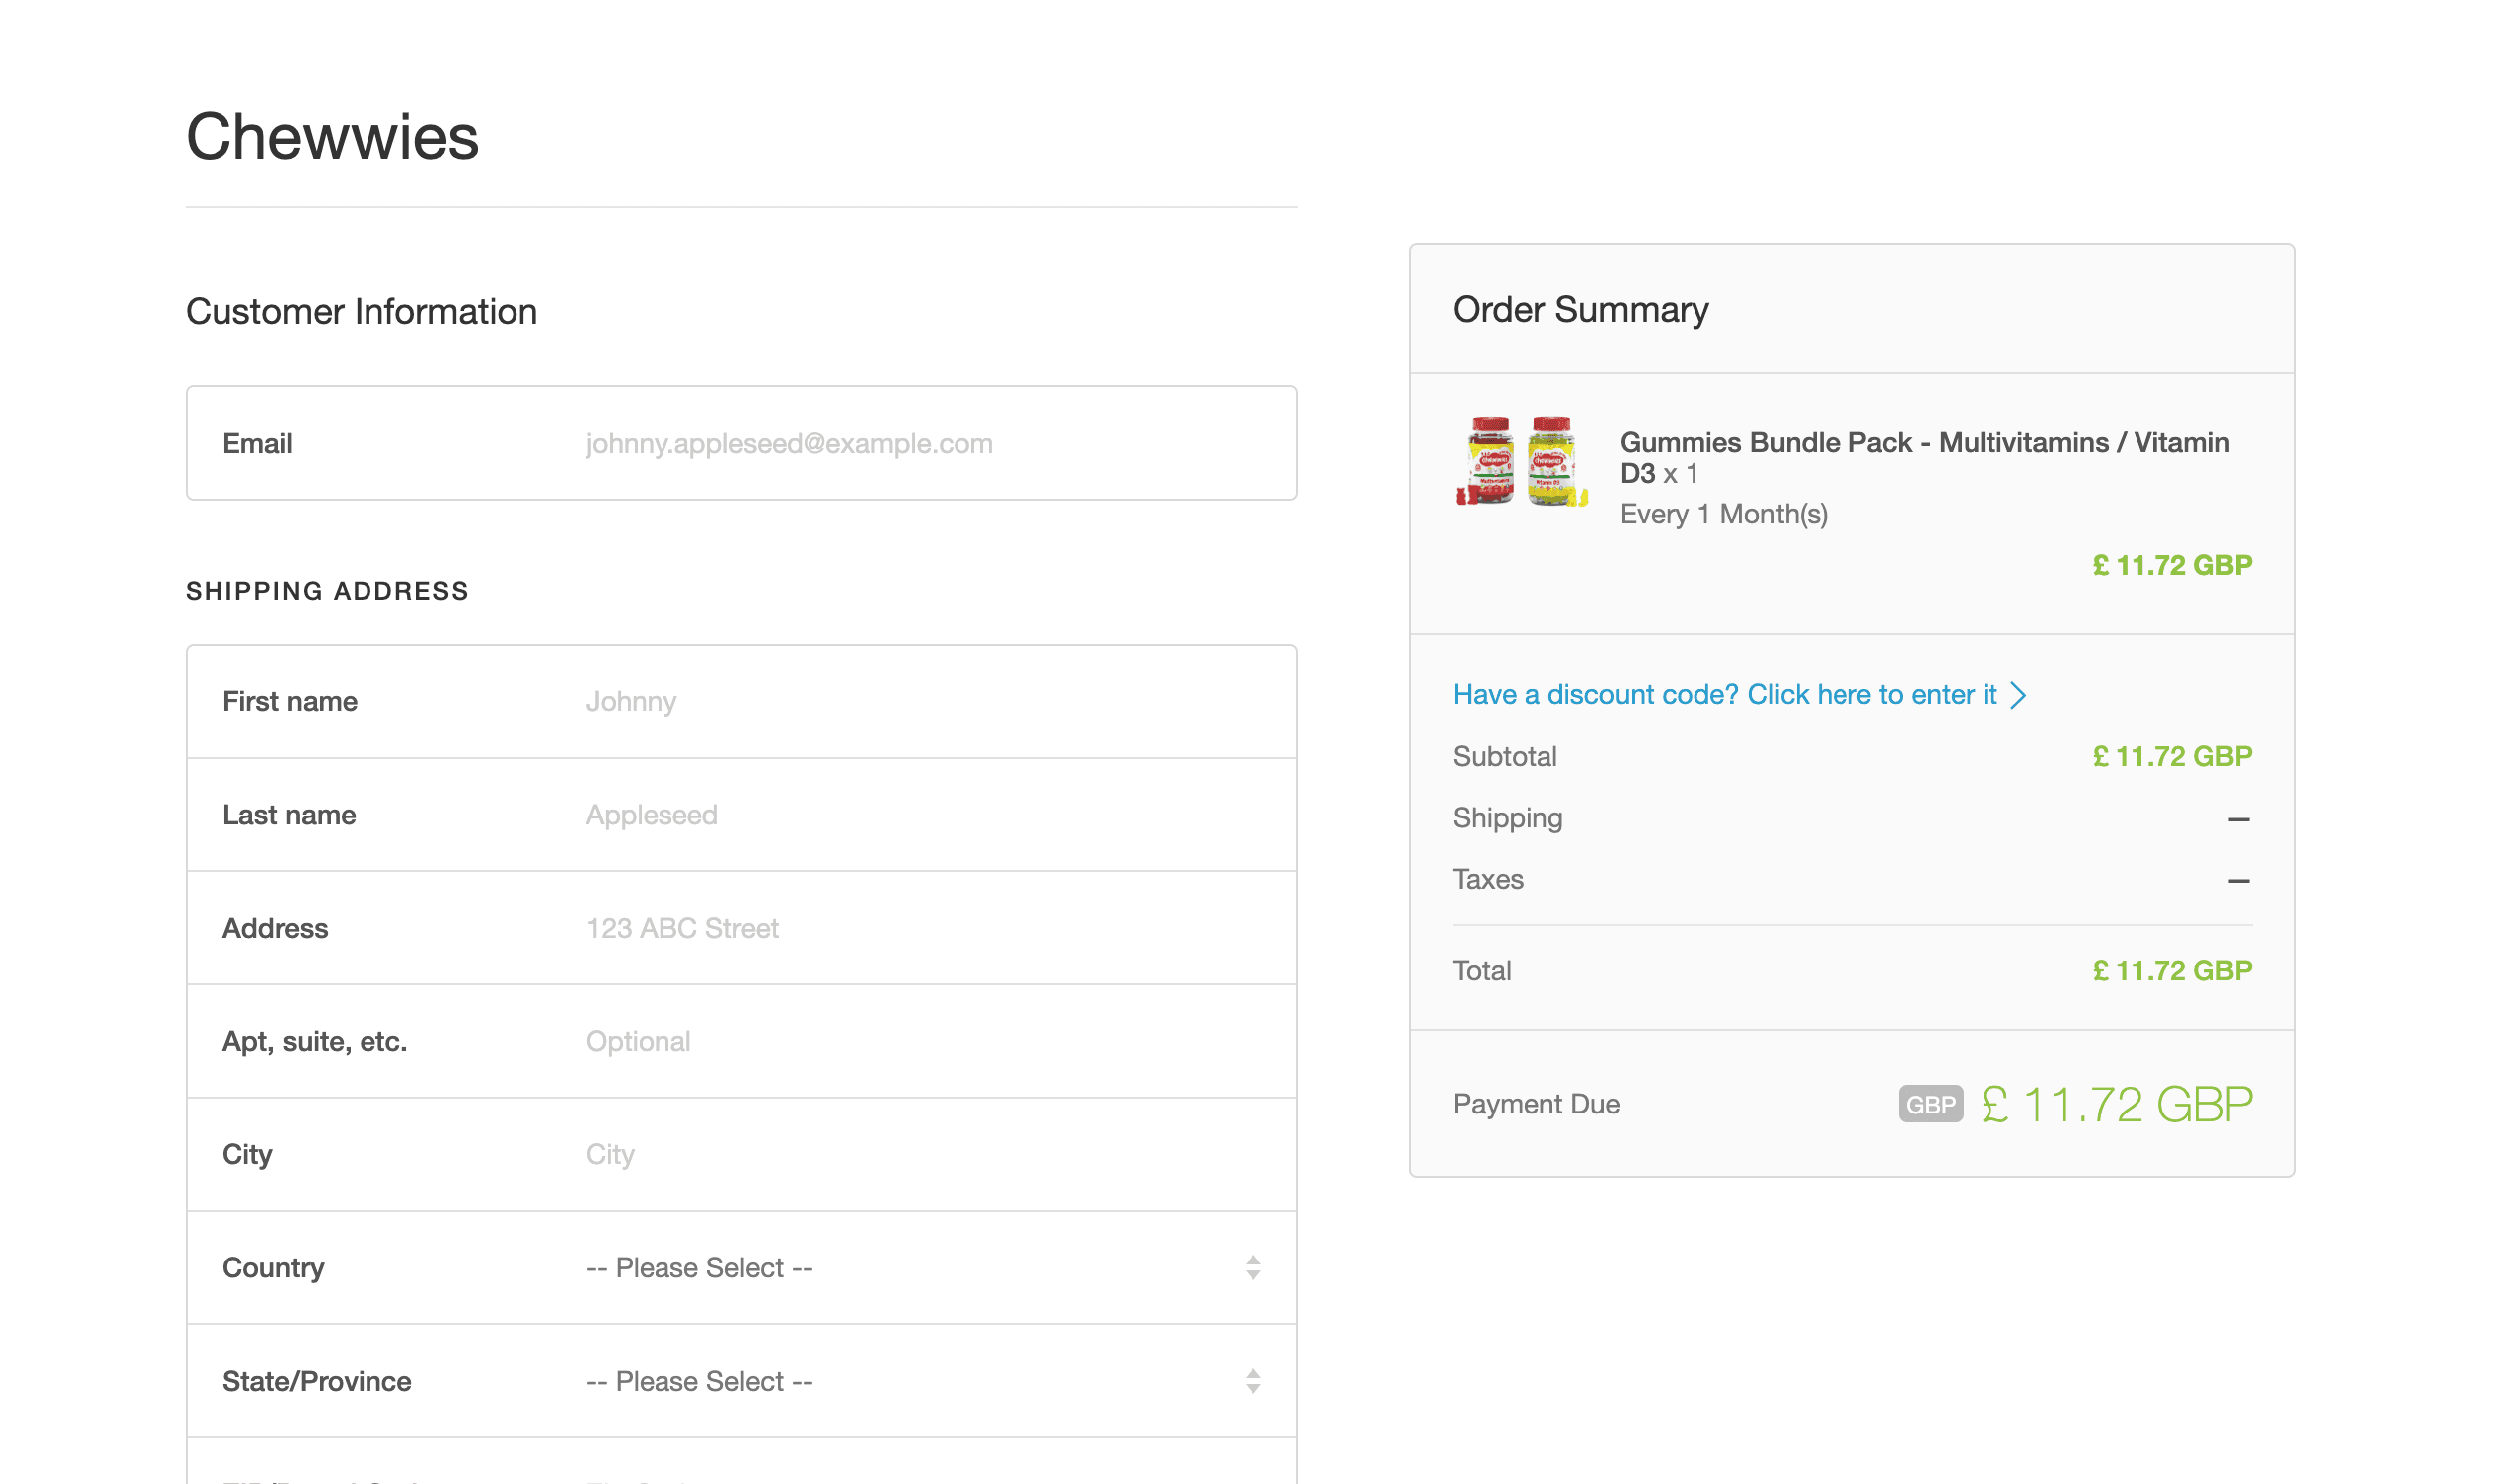The image size is (2505, 1484).
Task: Click the 'Every 1 Month(s)' subscription text
Action: (x=1722, y=514)
